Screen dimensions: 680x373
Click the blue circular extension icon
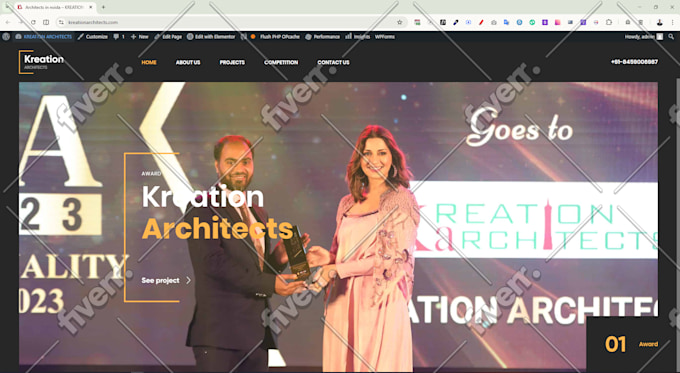tap(519, 22)
